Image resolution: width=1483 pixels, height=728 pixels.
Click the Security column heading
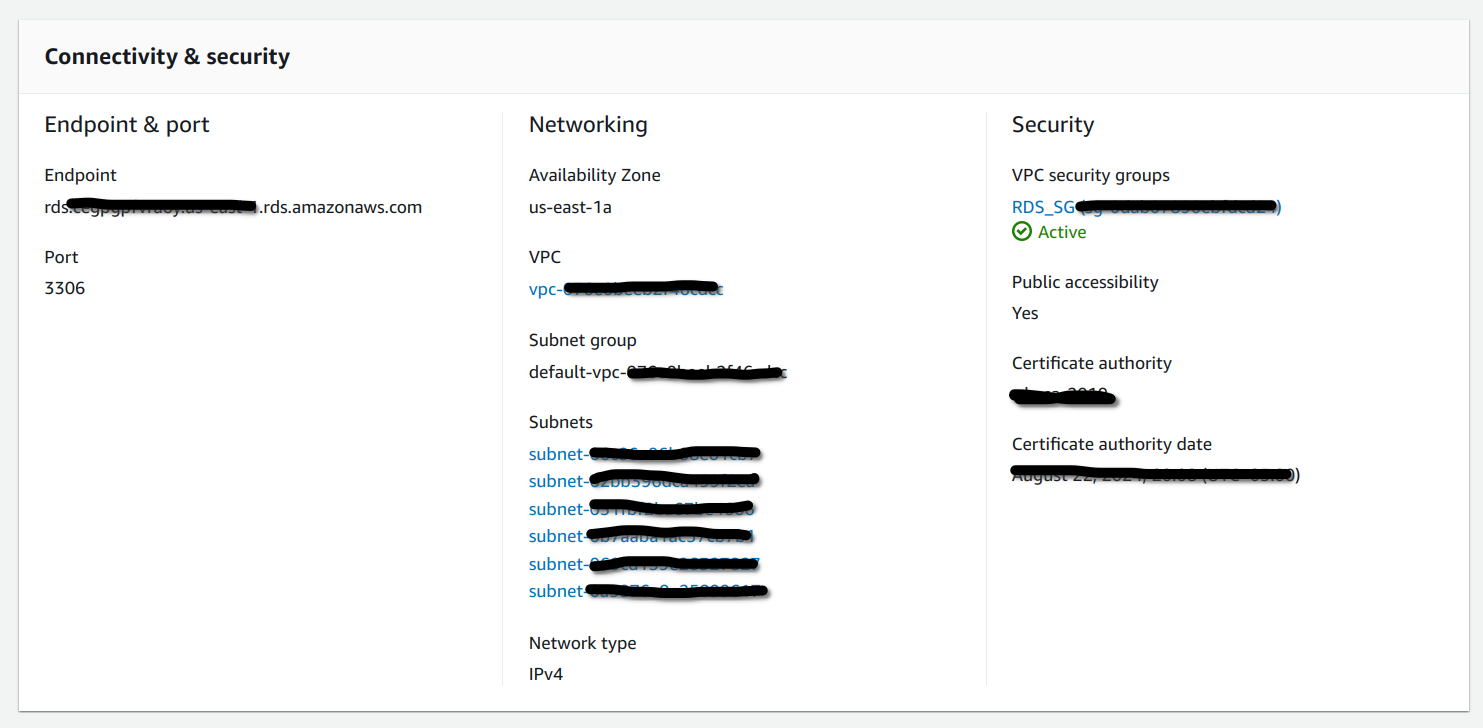[x=1052, y=124]
